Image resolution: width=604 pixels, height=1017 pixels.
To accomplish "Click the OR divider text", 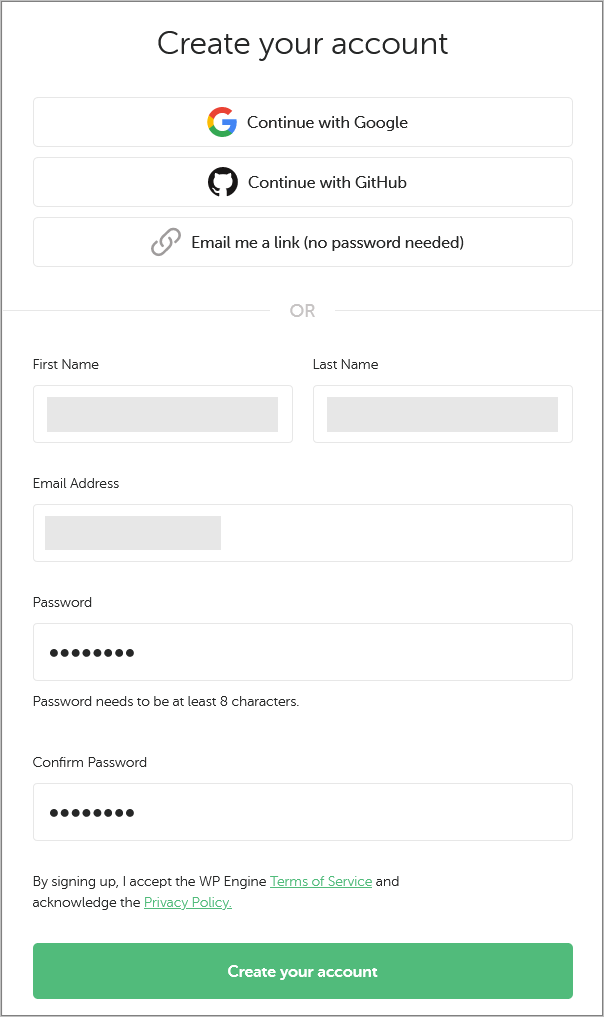I will point(302,311).
